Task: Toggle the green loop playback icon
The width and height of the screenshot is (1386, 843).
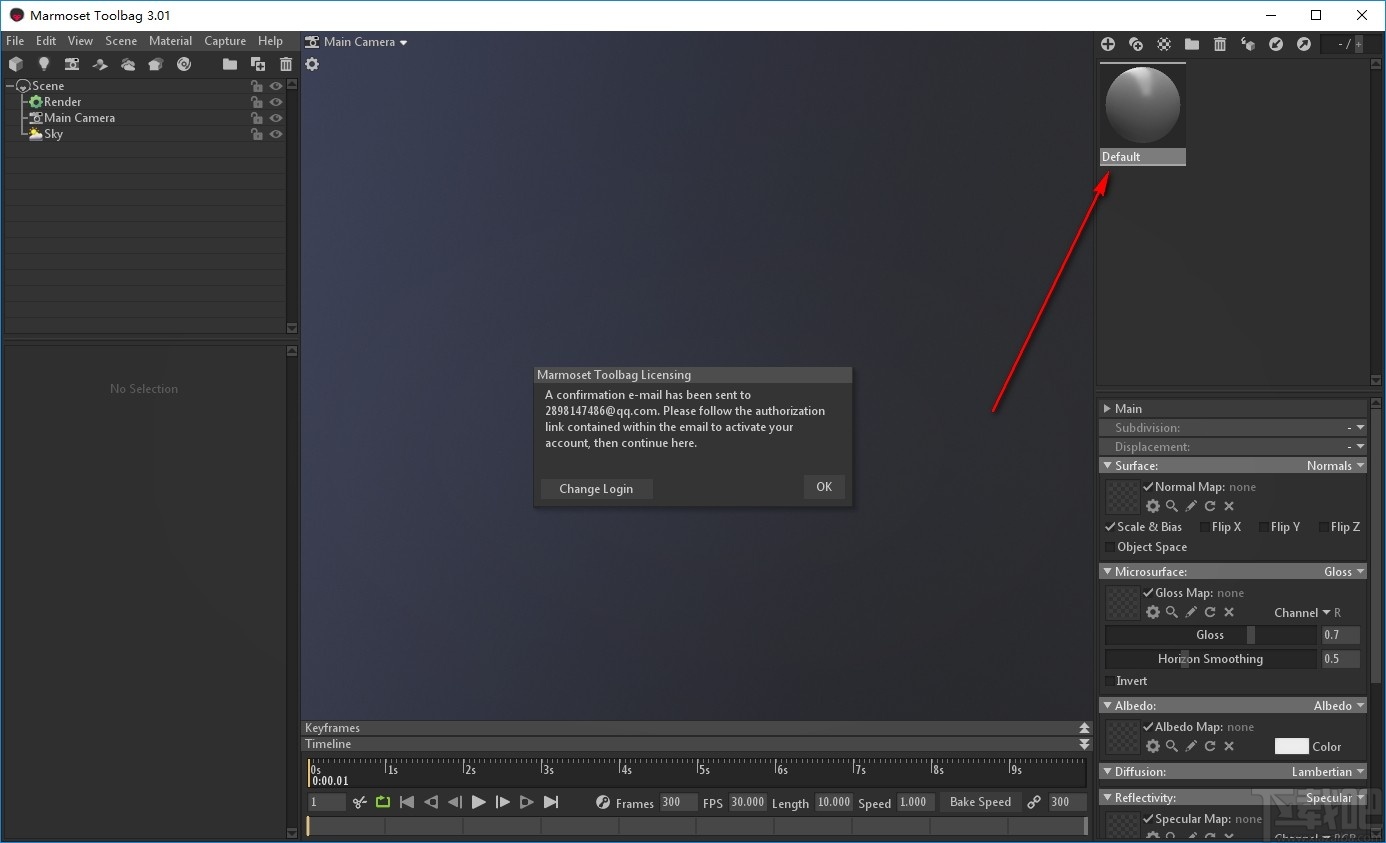Action: pyautogui.click(x=383, y=802)
